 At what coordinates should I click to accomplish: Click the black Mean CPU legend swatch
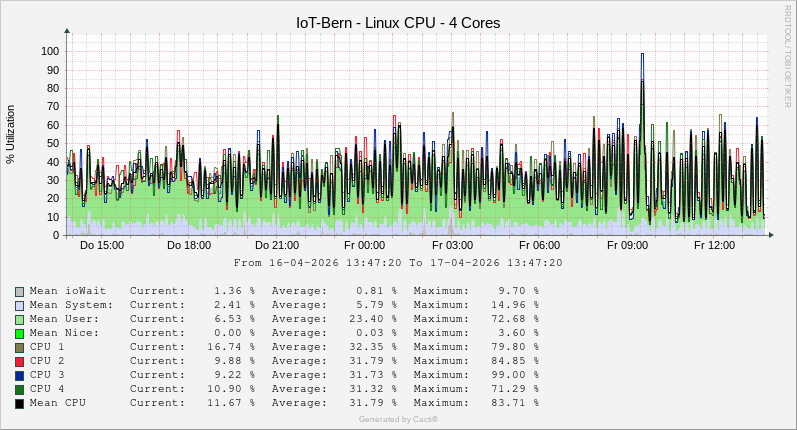[20, 403]
